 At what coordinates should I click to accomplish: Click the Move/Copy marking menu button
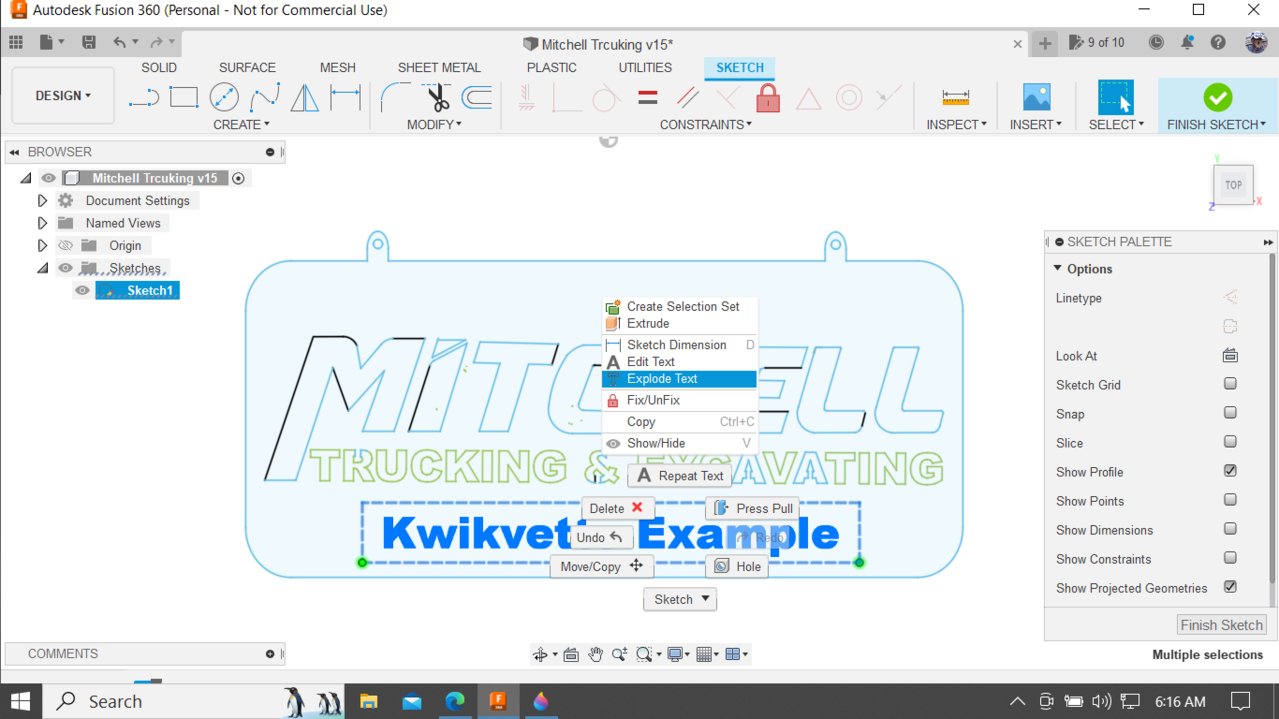point(601,566)
